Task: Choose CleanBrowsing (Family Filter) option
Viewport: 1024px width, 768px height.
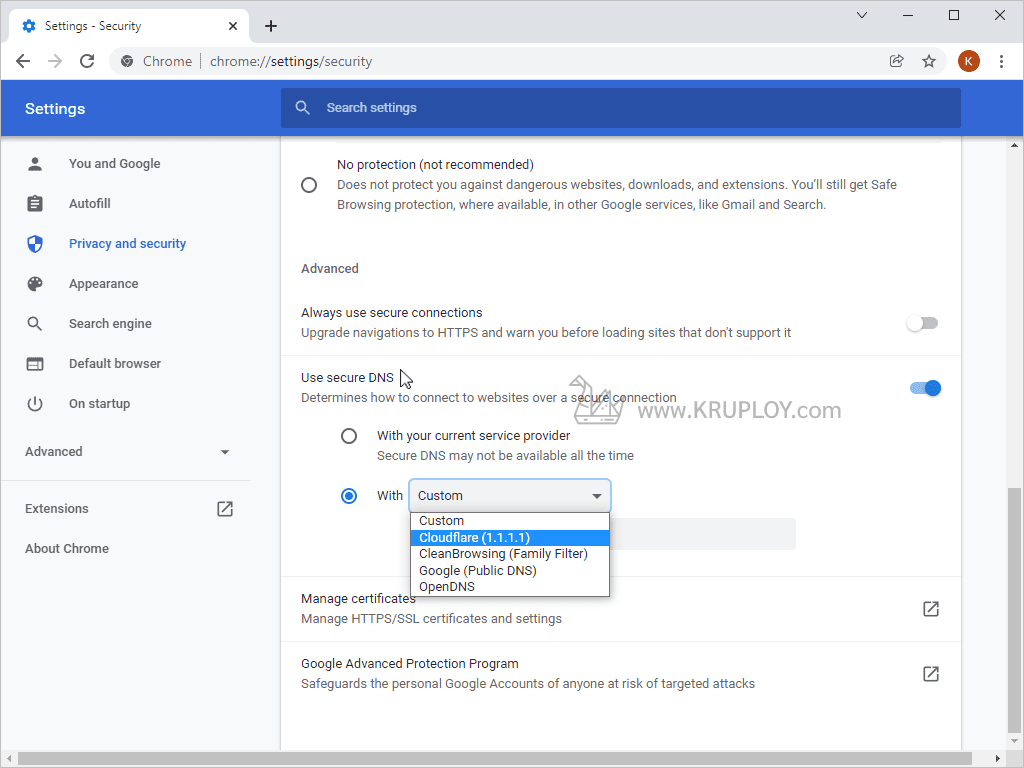Action: pyautogui.click(x=510, y=554)
